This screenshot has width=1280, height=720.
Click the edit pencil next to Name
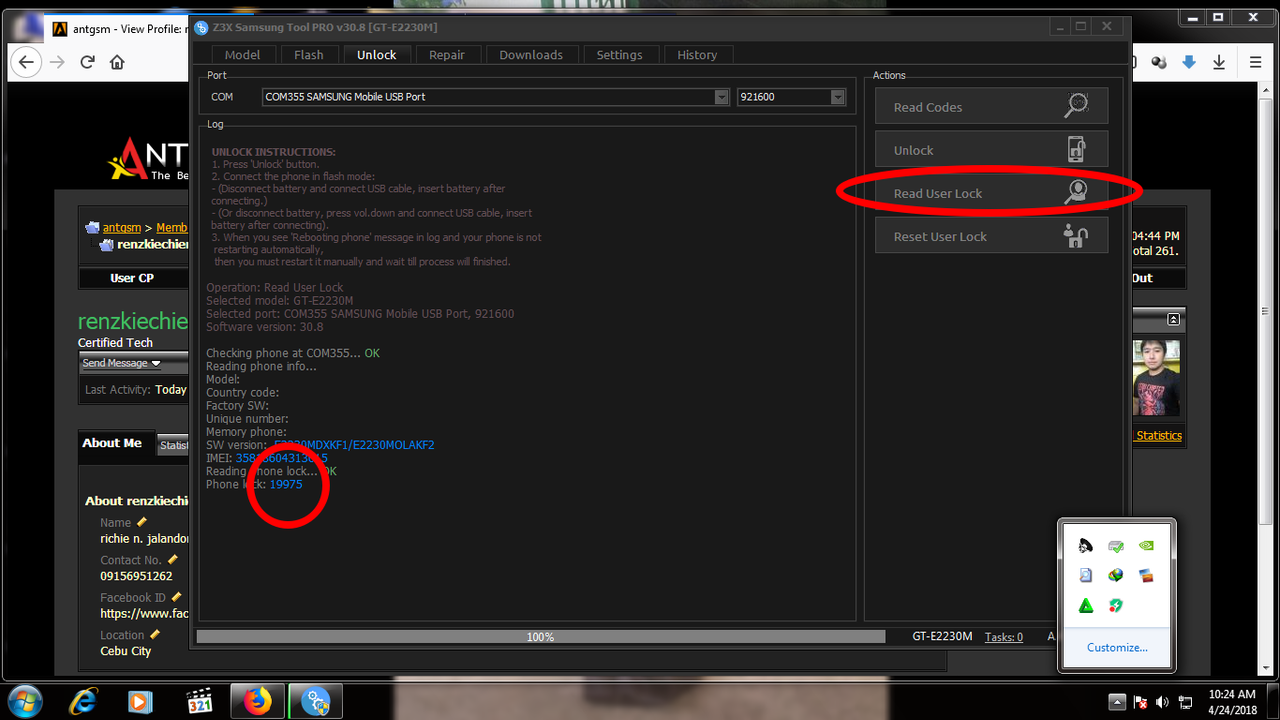coord(142,522)
